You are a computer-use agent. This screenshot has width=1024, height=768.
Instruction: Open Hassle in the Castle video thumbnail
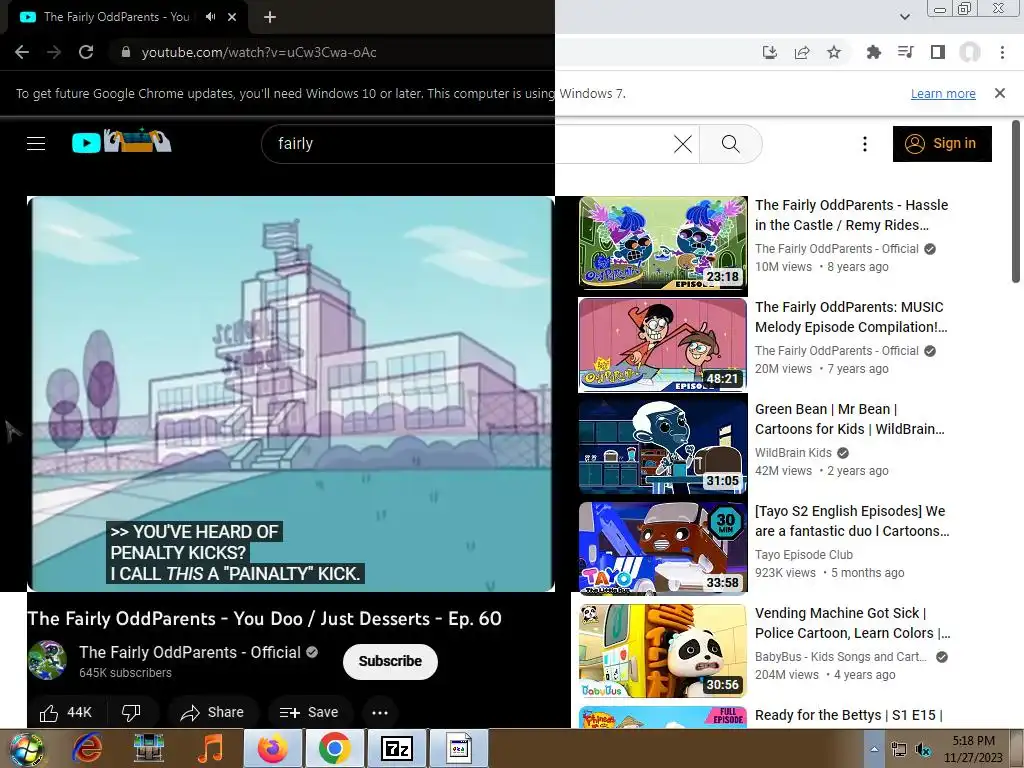[663, 243]
